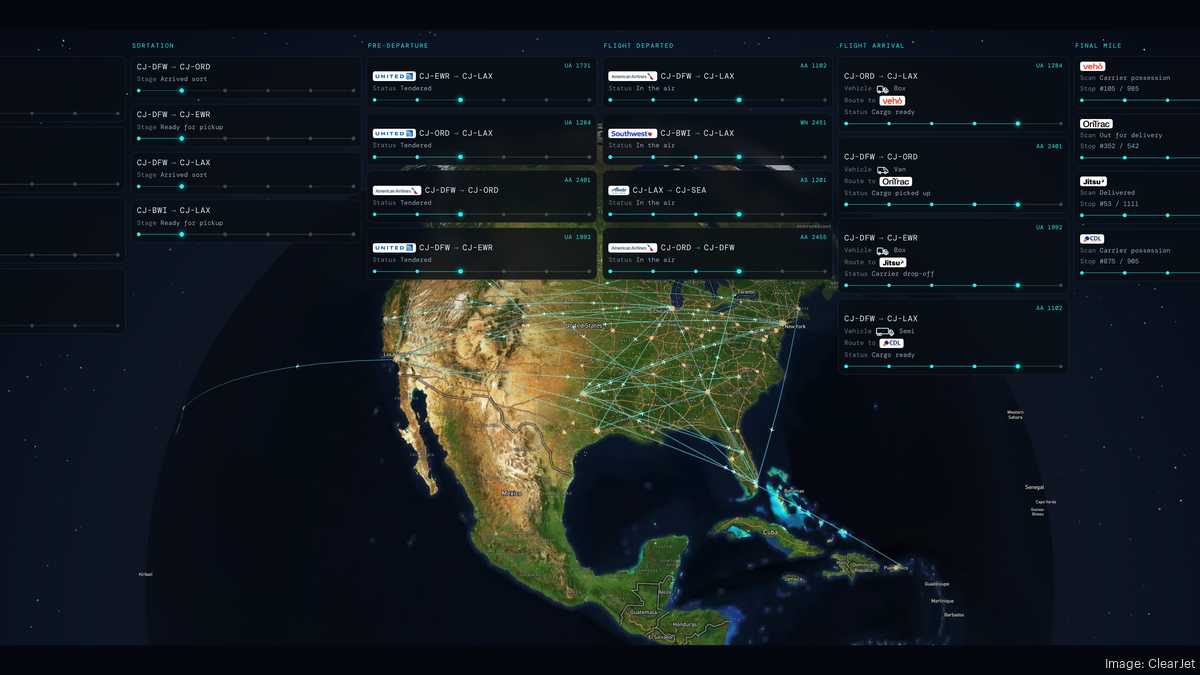The width and height of the screenshot is (1200, 675).
Task: Click the progress tracker on flight WN 2451 card
Action: pos(718,157)
